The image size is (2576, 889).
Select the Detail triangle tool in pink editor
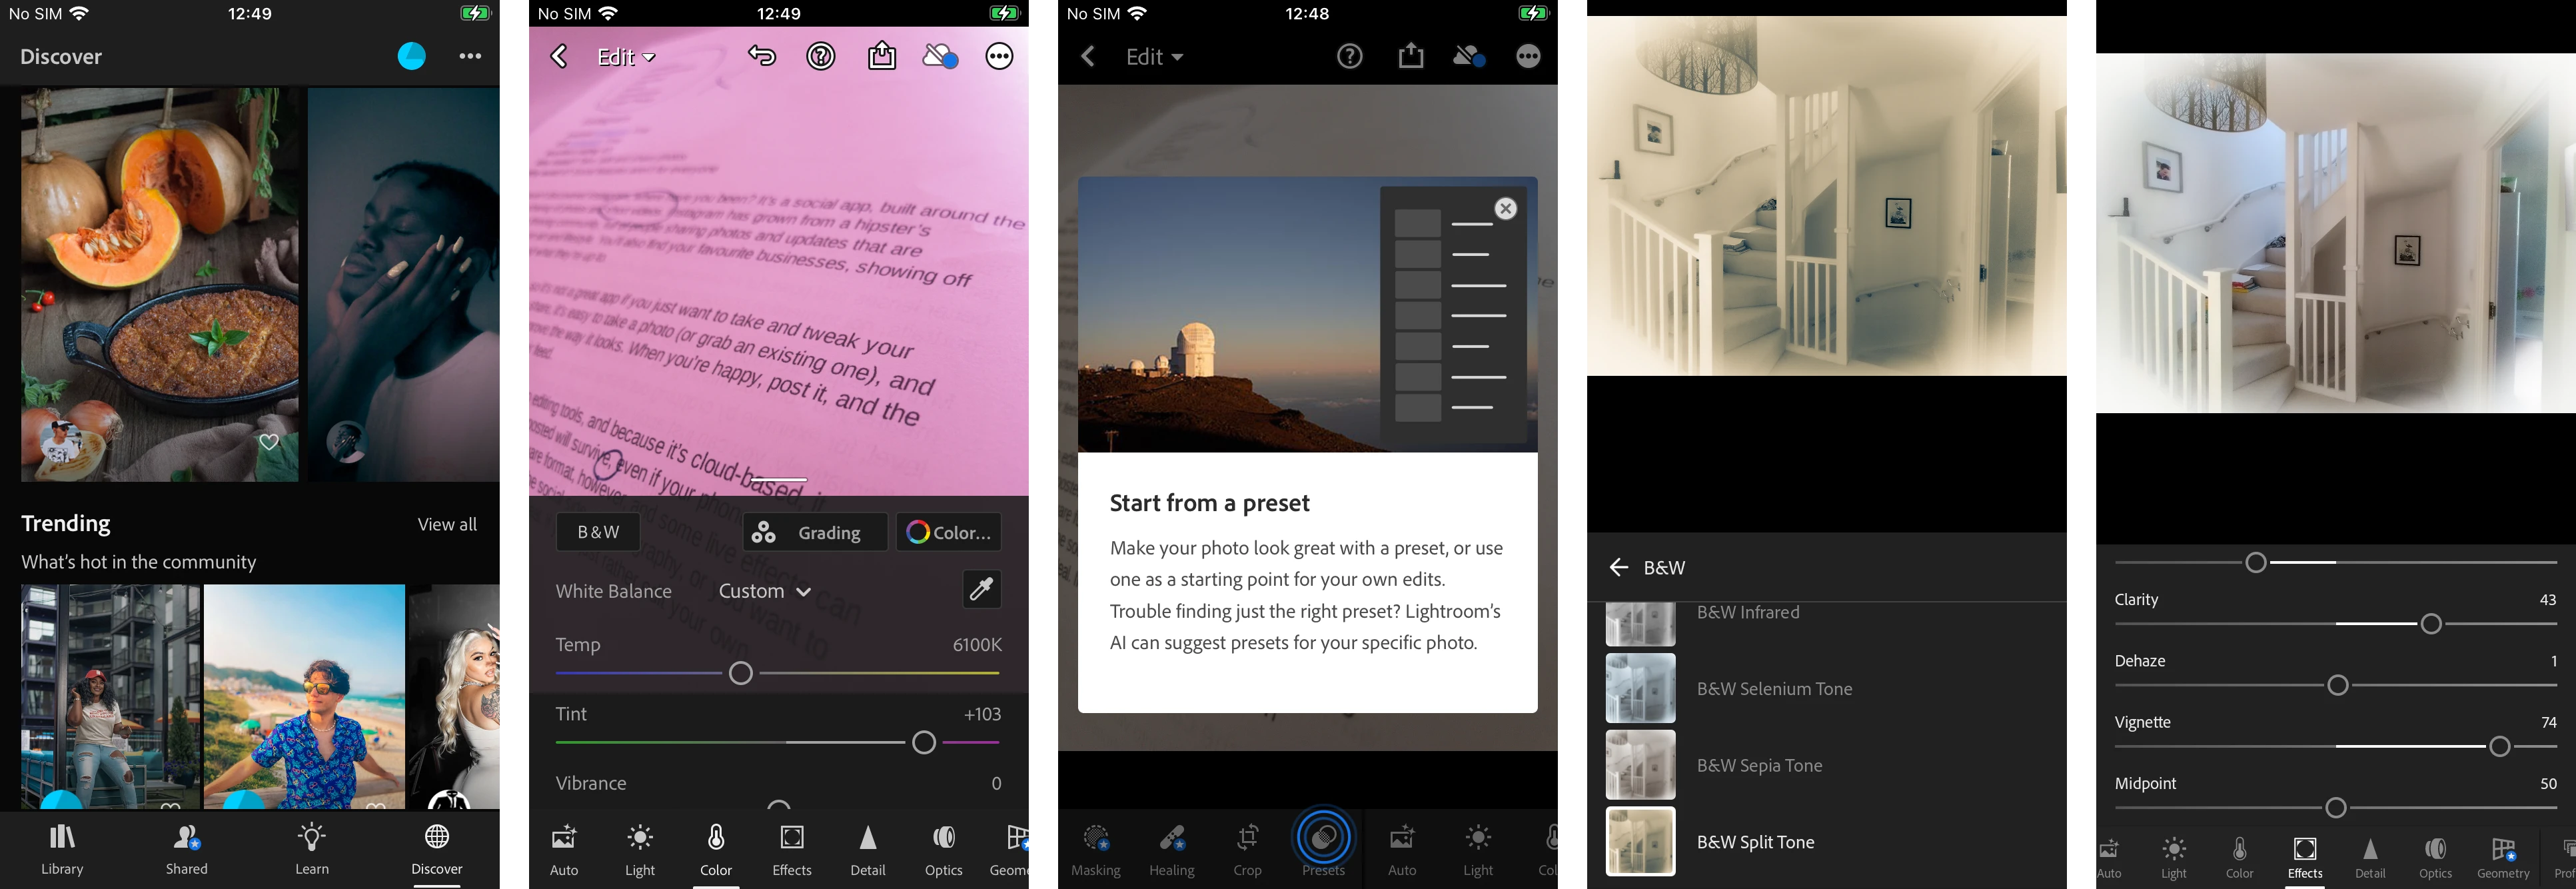868,850
